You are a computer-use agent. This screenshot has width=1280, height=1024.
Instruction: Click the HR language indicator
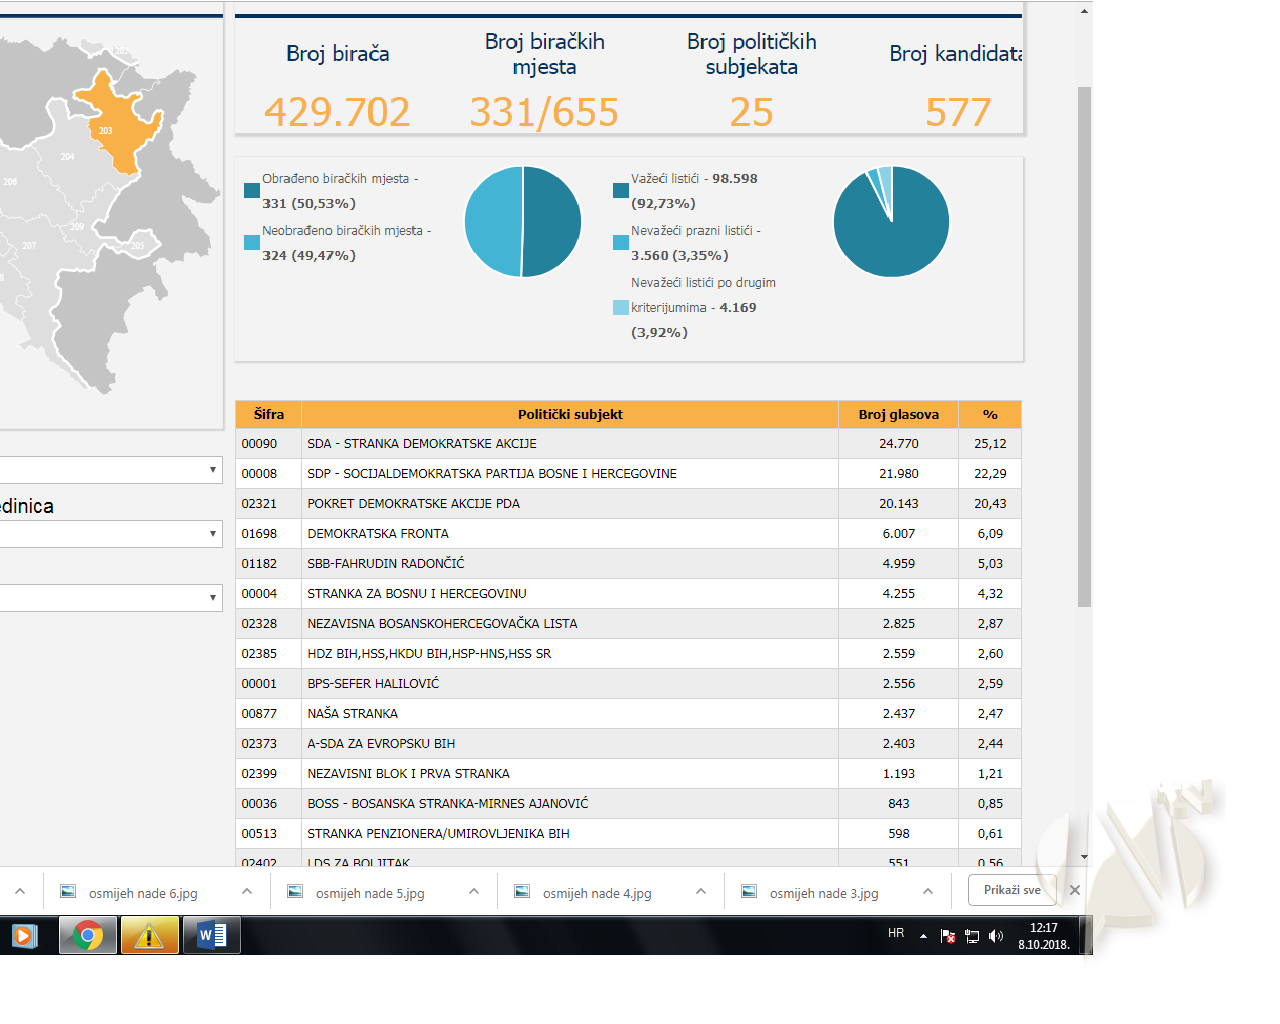coord(896,933)
